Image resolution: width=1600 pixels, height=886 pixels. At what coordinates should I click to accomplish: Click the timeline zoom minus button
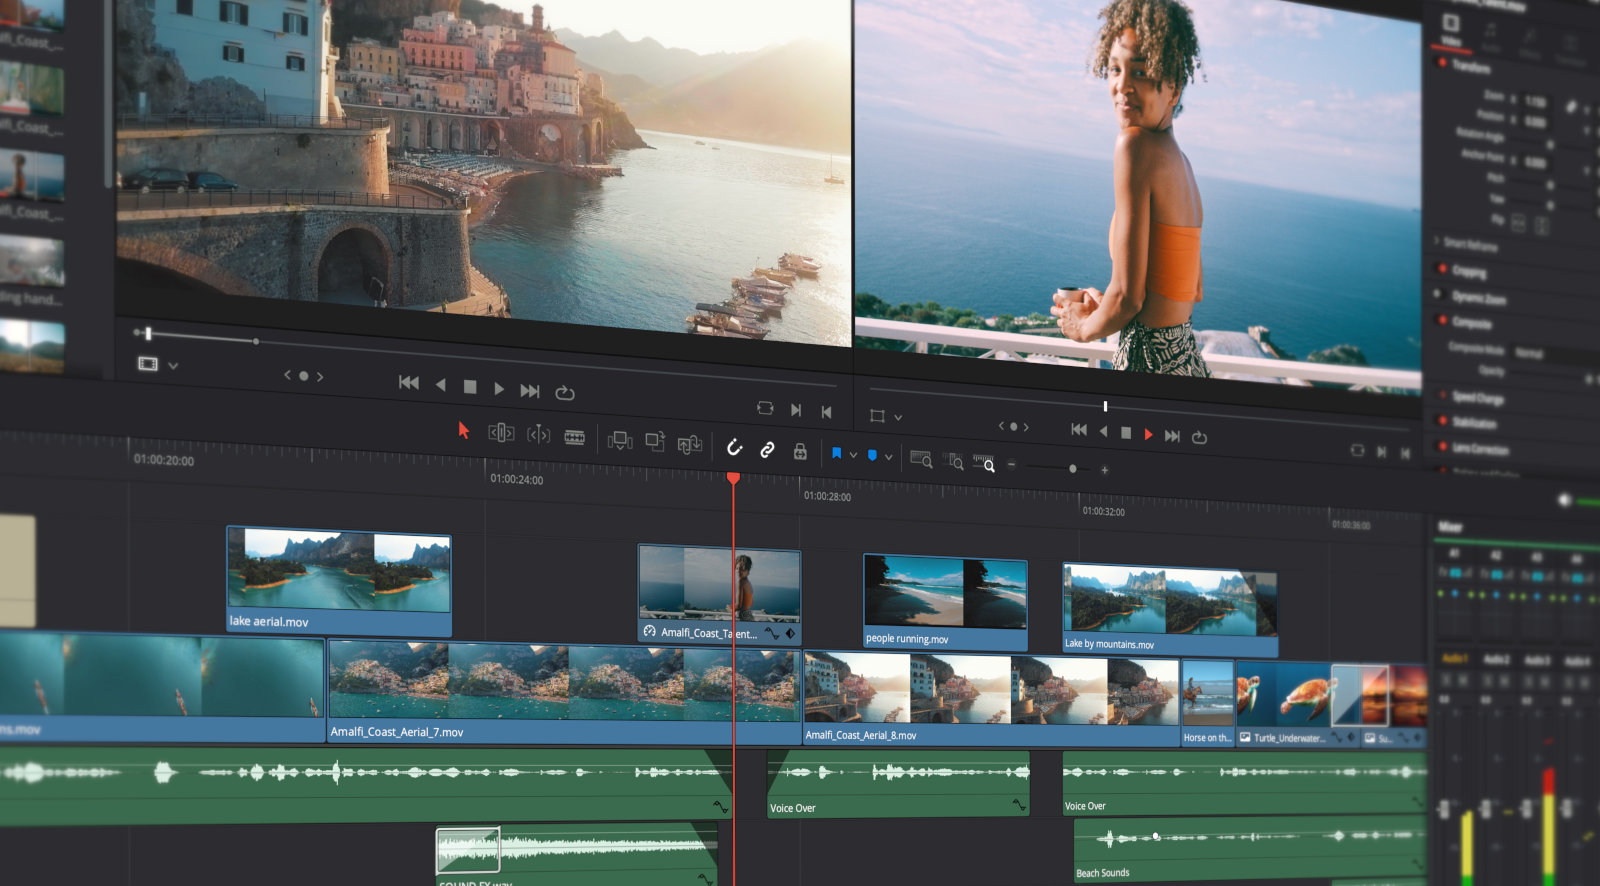[1011, 465]
